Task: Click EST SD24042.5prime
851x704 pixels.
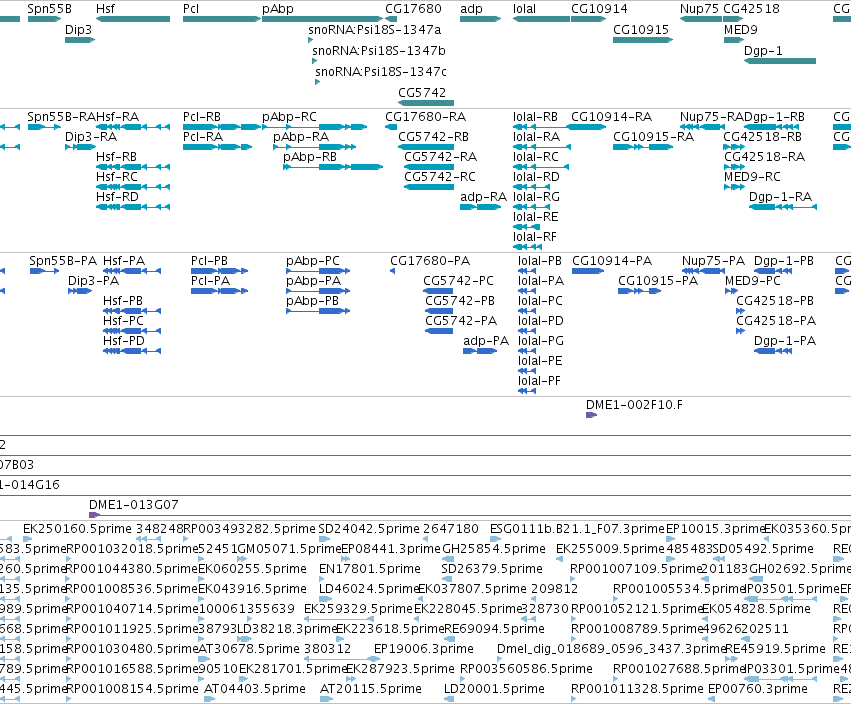Action: [x=369, y=529]
